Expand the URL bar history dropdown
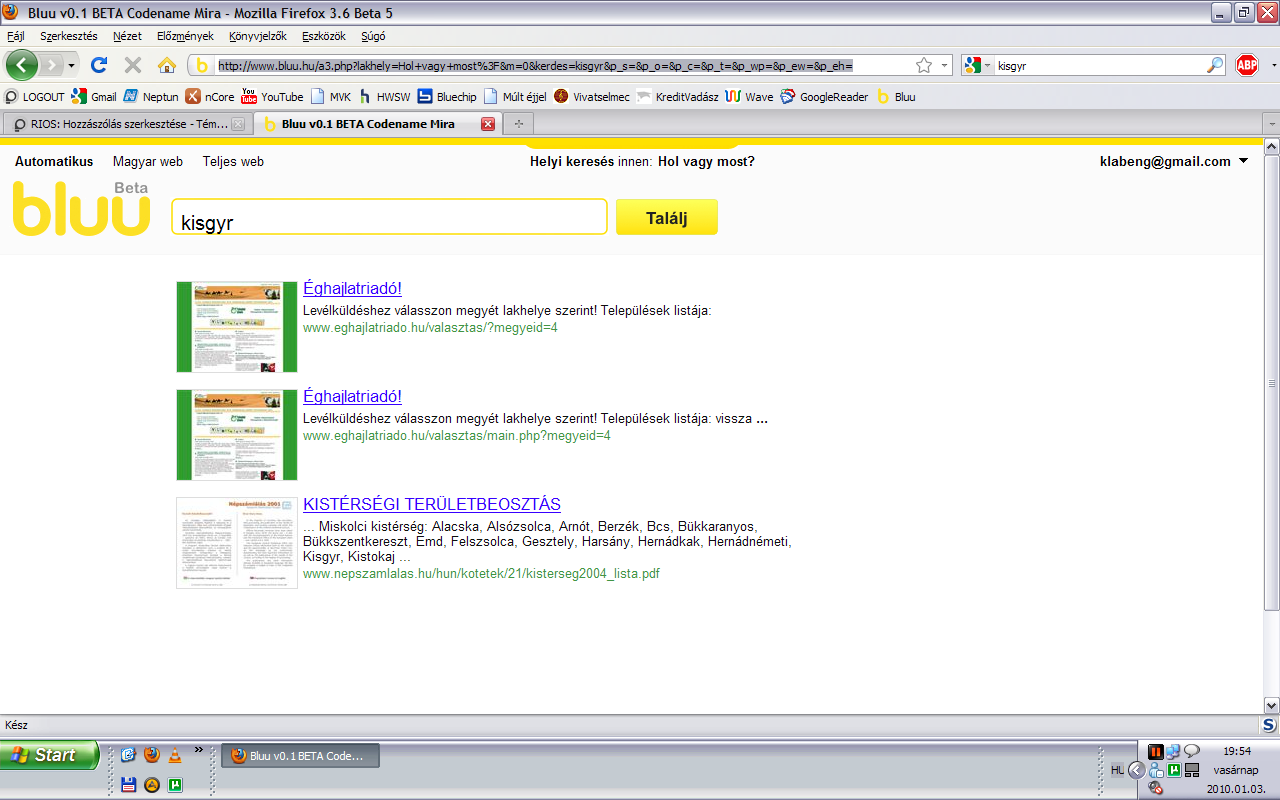 (946, 65)
